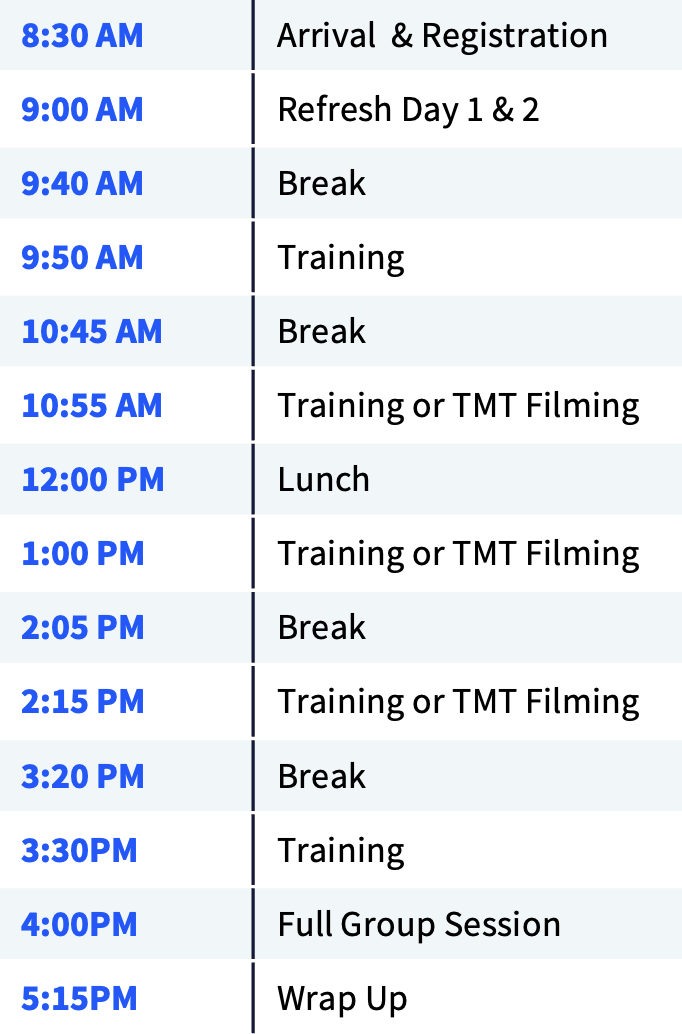Click the 4:00PM time label
This screenshot has width=682, height=1034.
[x=79, y=925]
